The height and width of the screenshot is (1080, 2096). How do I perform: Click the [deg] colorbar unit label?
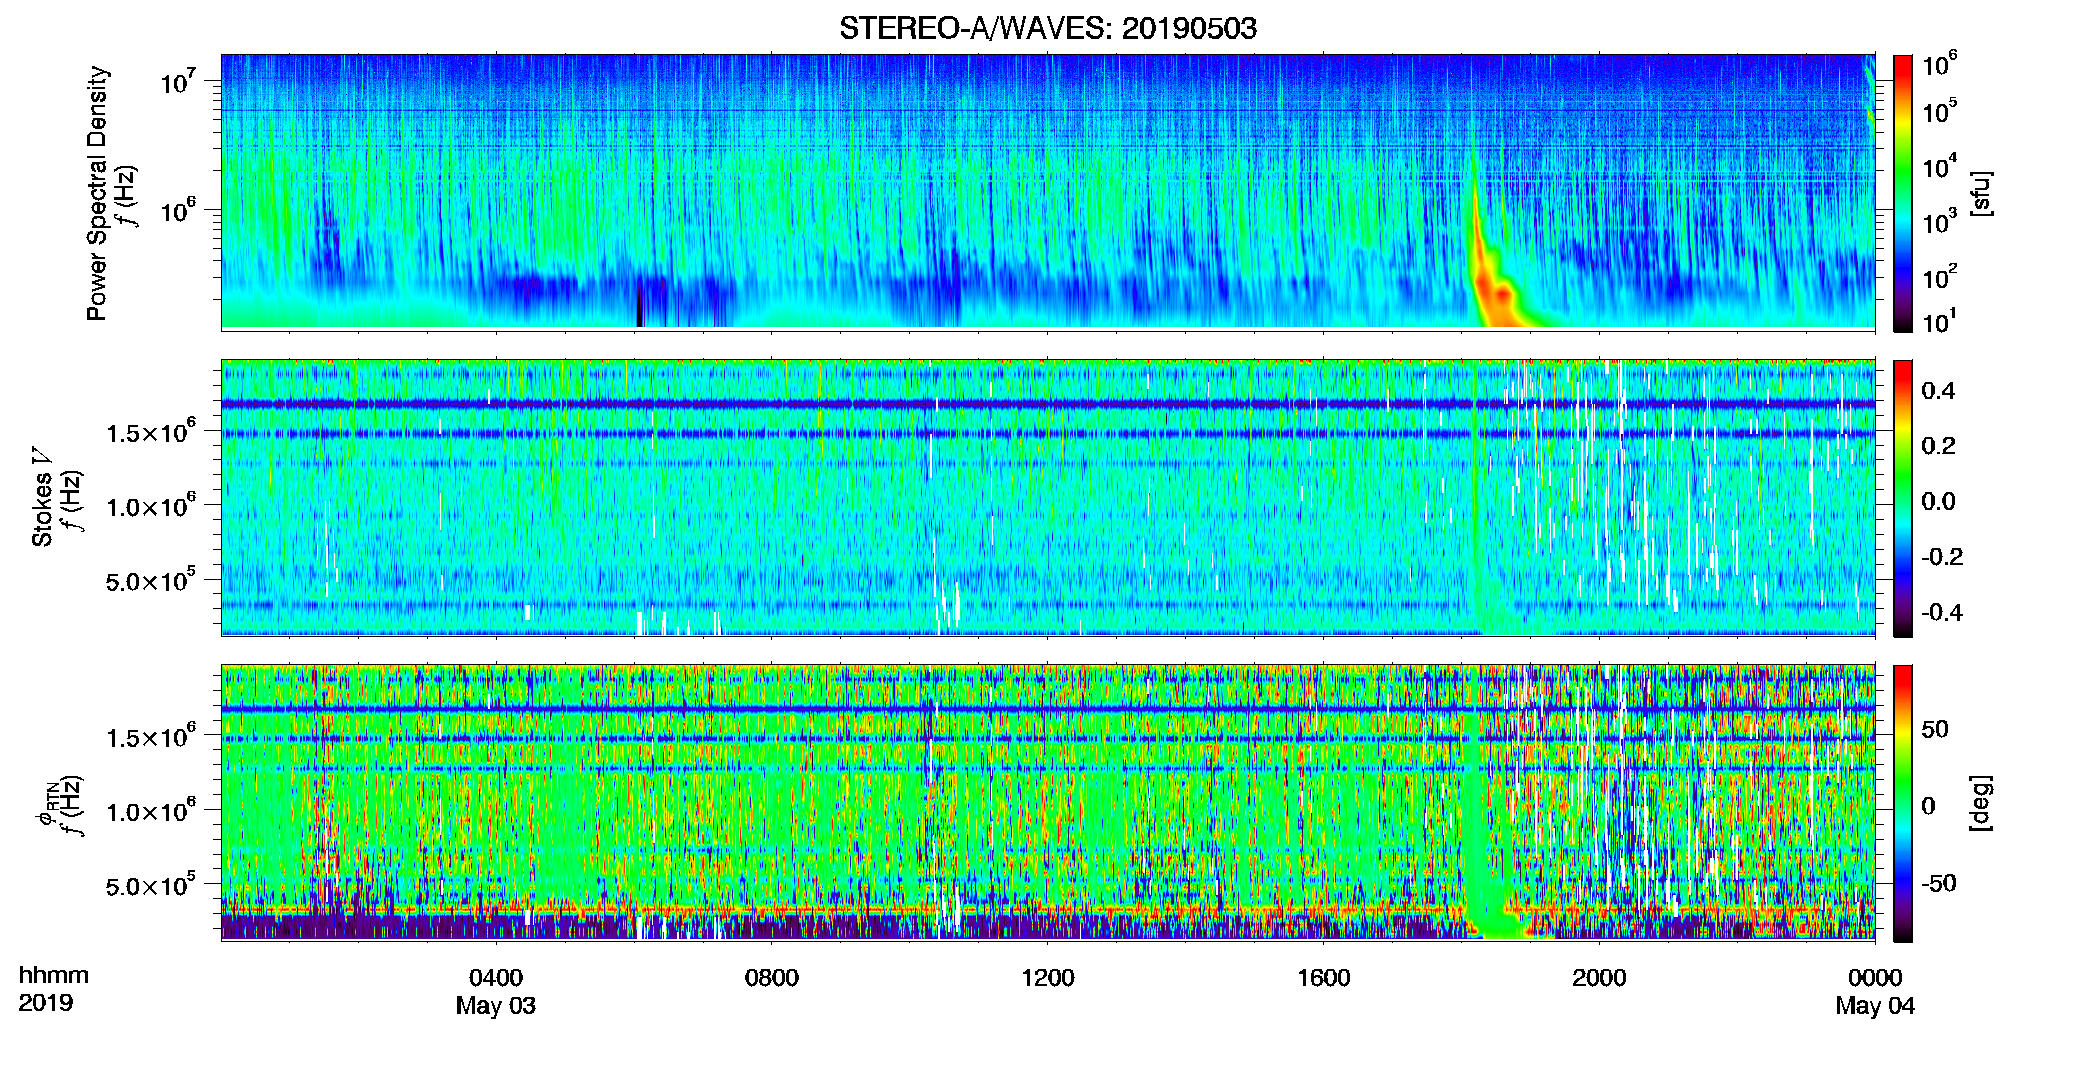pos(1981,803)
